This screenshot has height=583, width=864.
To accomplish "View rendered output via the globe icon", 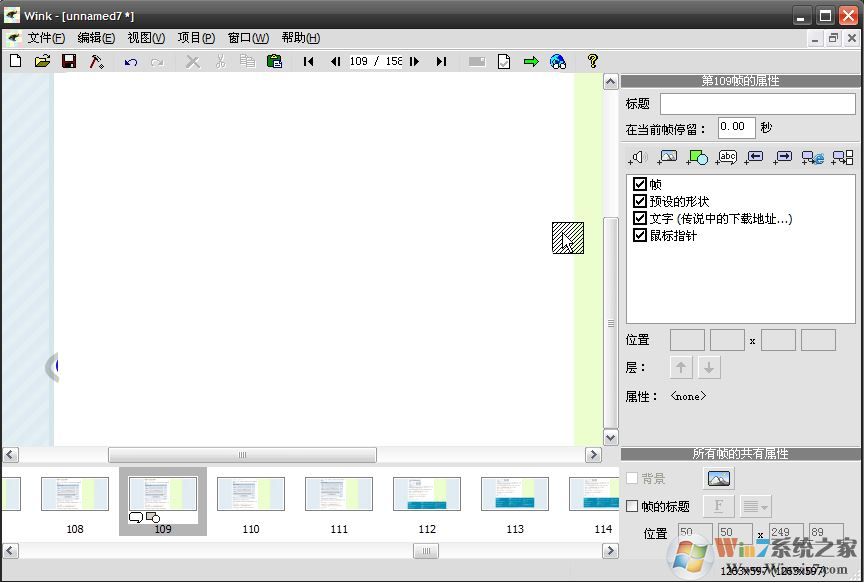I will (557, 61).
